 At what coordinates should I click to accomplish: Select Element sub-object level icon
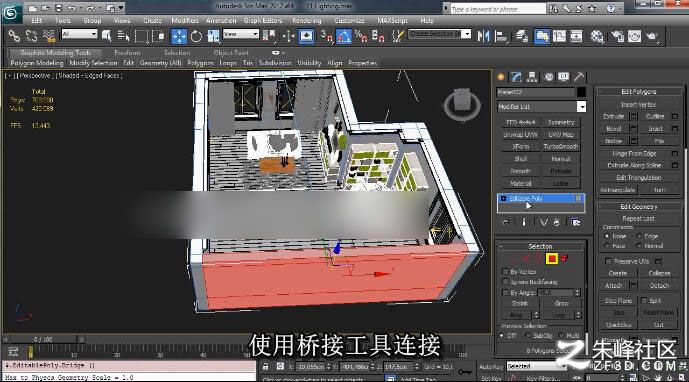pyautogui.click(x=564, y=258)
